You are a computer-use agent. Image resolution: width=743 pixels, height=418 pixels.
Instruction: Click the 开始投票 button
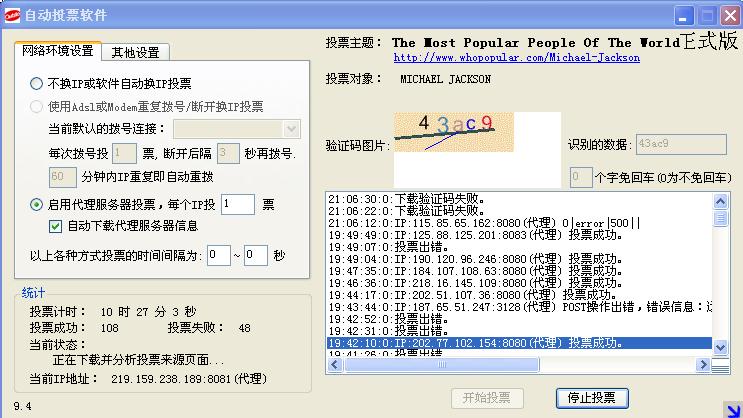tap(487, 398)
